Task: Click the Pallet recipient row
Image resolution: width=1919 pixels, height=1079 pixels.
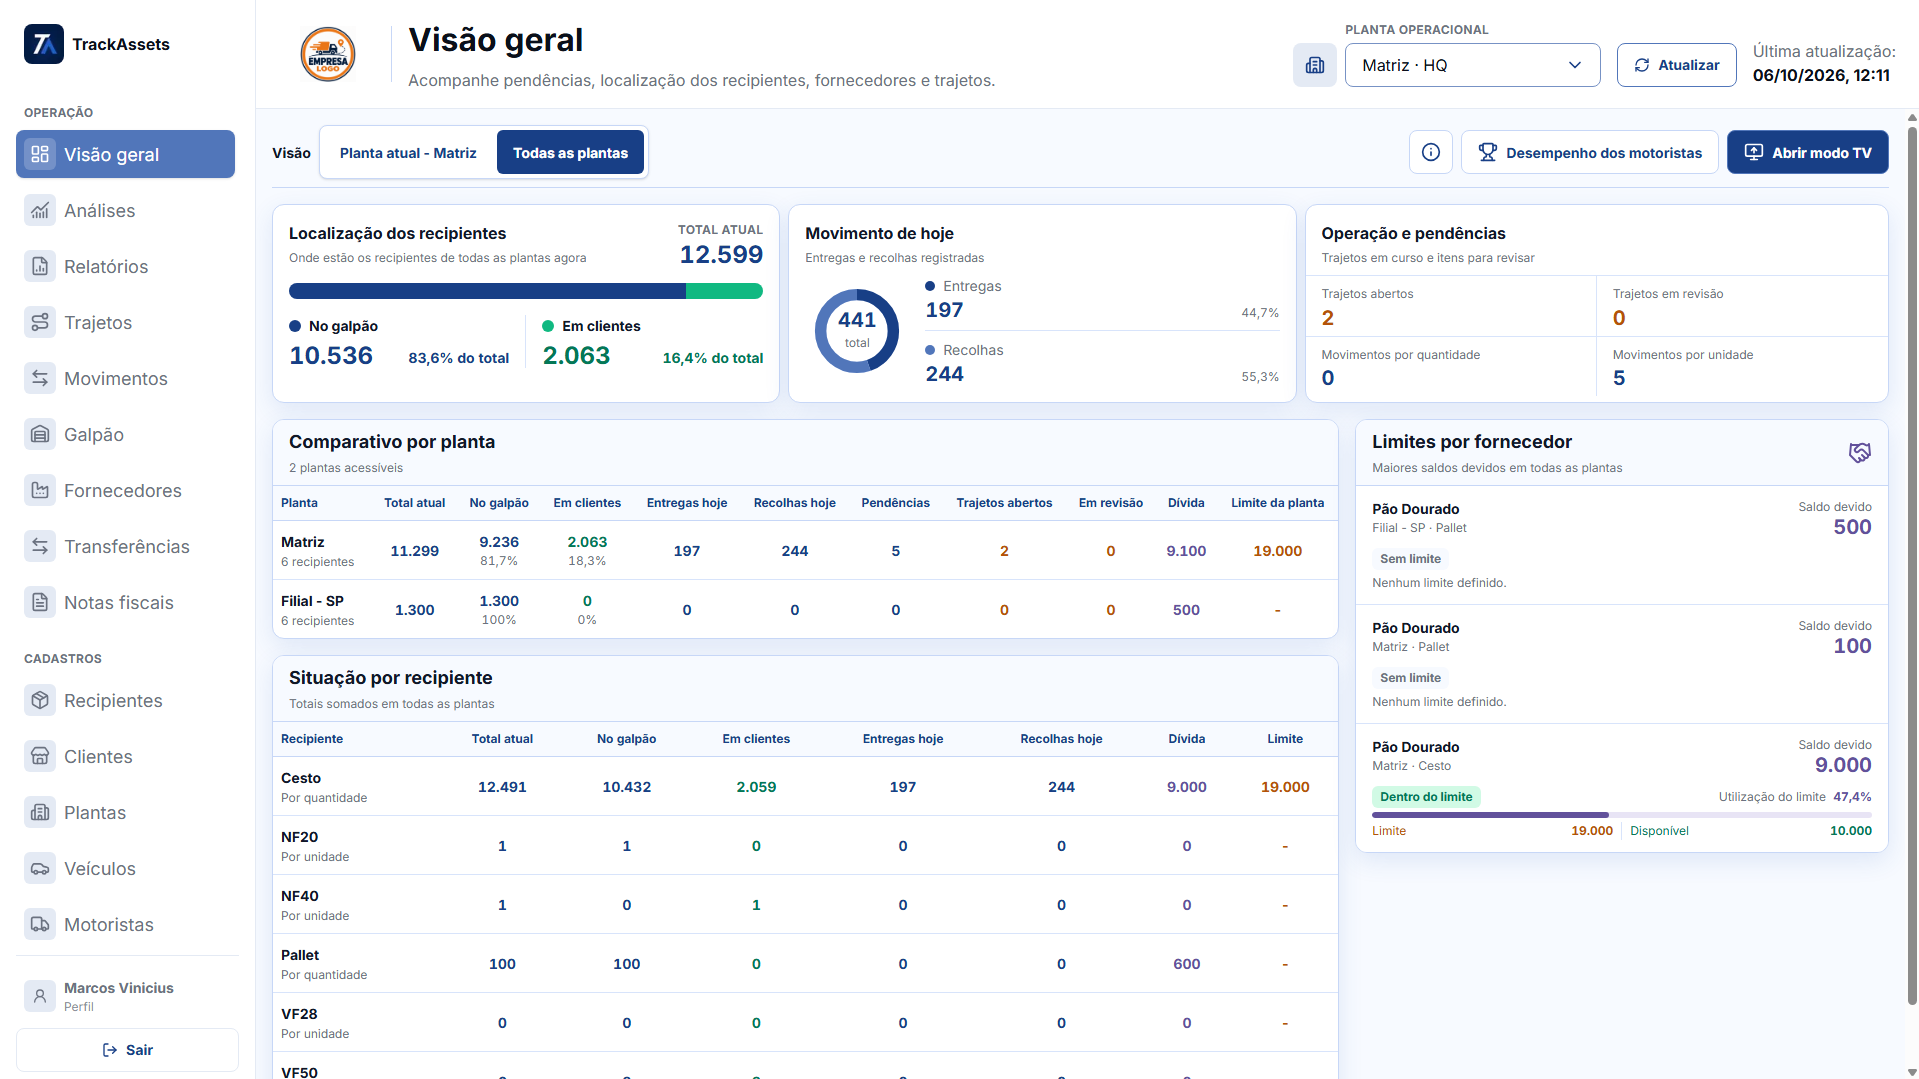Action: tap(805, 964)
